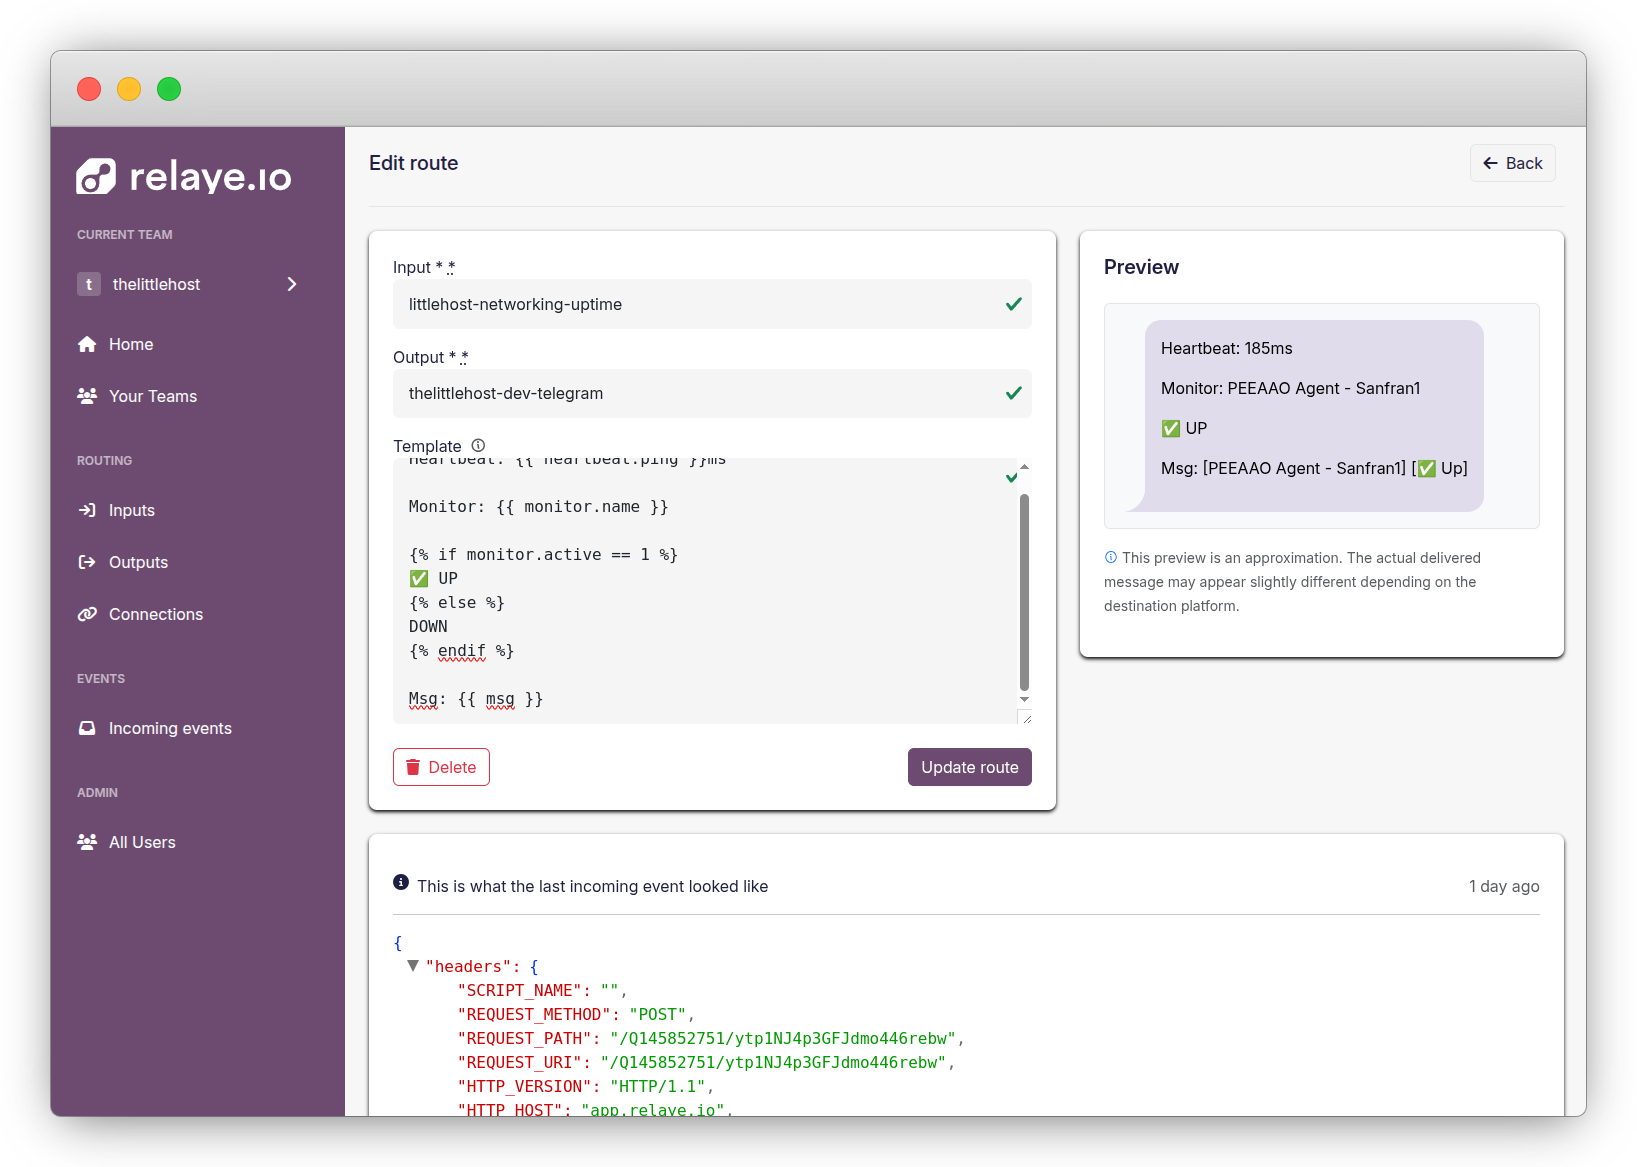Image resolution: width=1637 pixels, height=1167 pixels.
Task: Select the Your Teams sidebar icon
Action: point(88,396)
